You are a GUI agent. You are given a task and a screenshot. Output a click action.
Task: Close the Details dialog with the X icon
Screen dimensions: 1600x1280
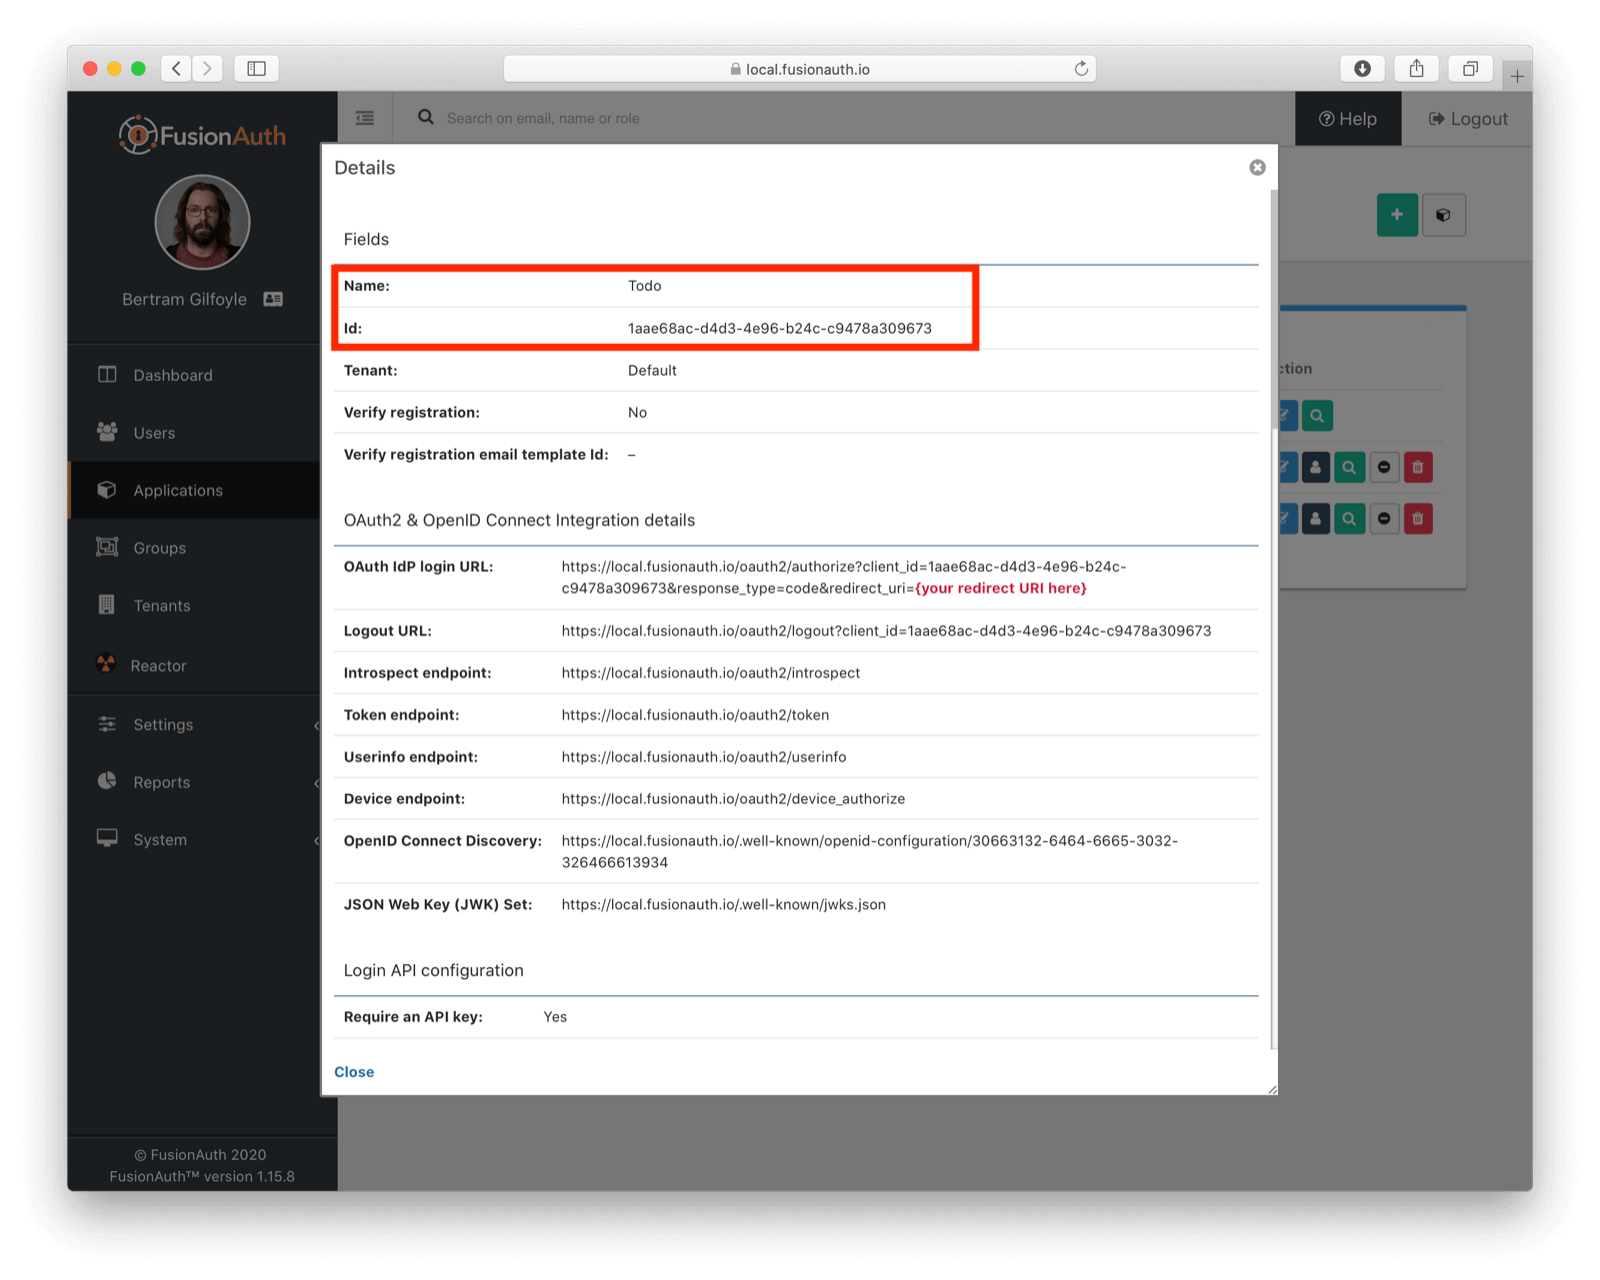(1257, 167)
